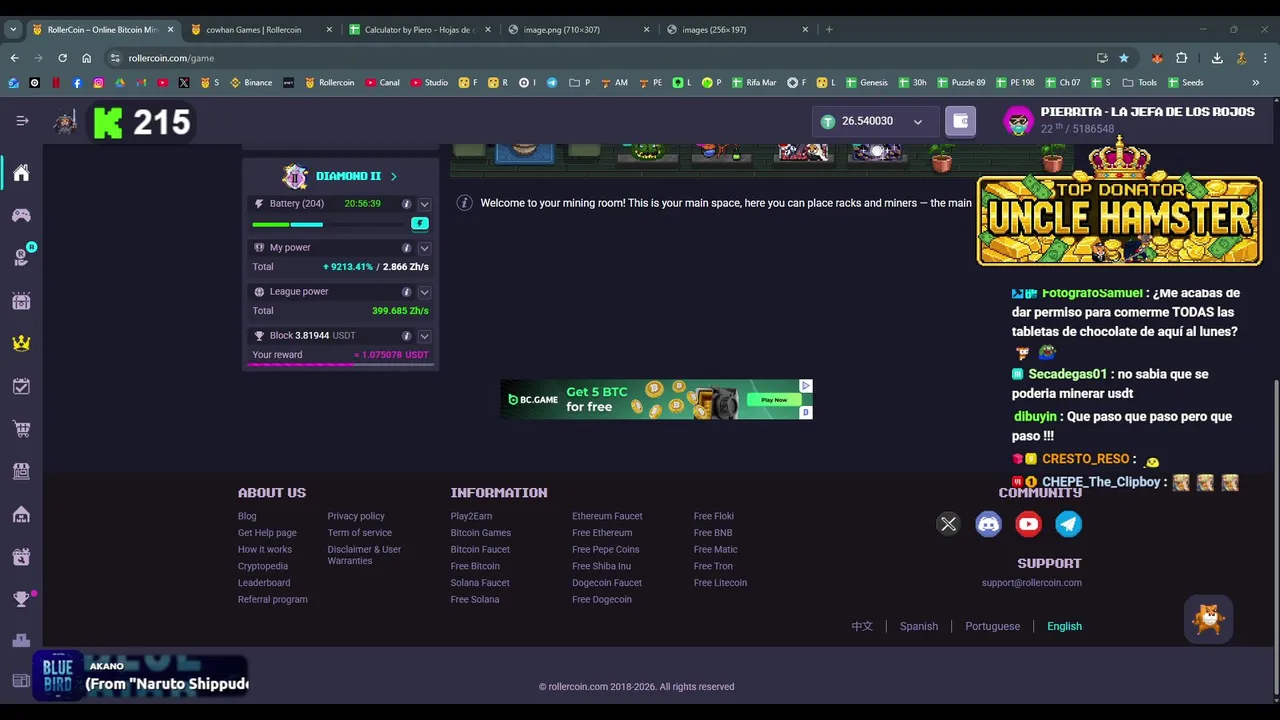Viewport: 1280px width, 720px height.
Task: Open the Genesis bookmark
Action: [865, 83]
